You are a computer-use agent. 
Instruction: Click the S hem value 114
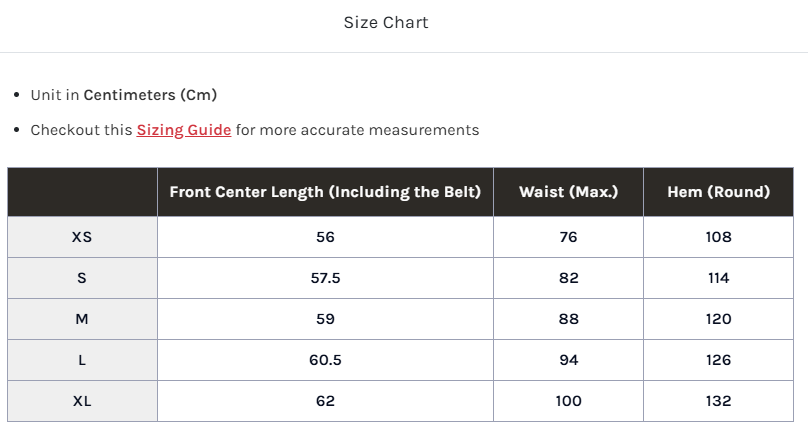[x=718, y=278]
